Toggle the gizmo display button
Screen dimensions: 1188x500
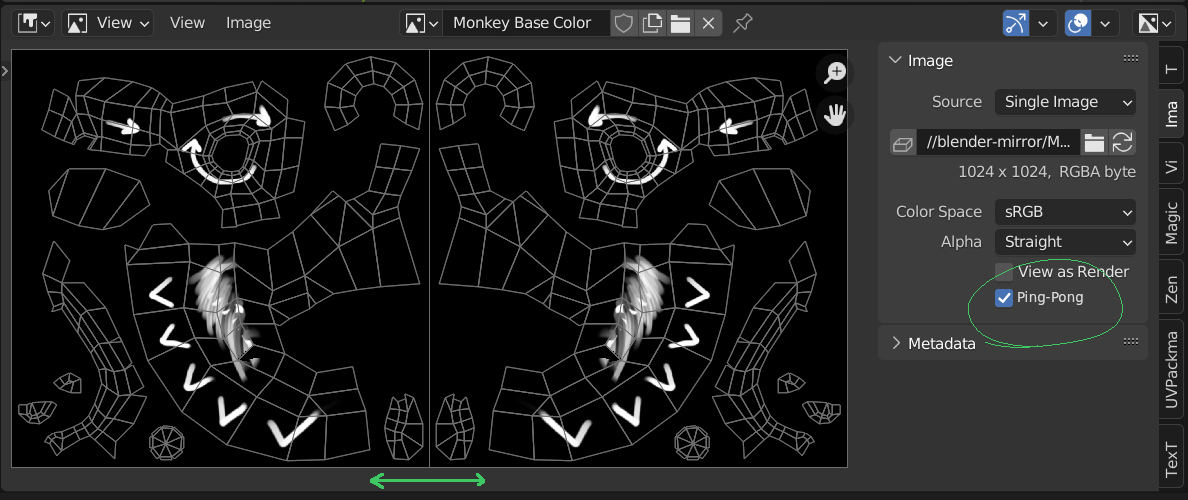[1015, 23]
